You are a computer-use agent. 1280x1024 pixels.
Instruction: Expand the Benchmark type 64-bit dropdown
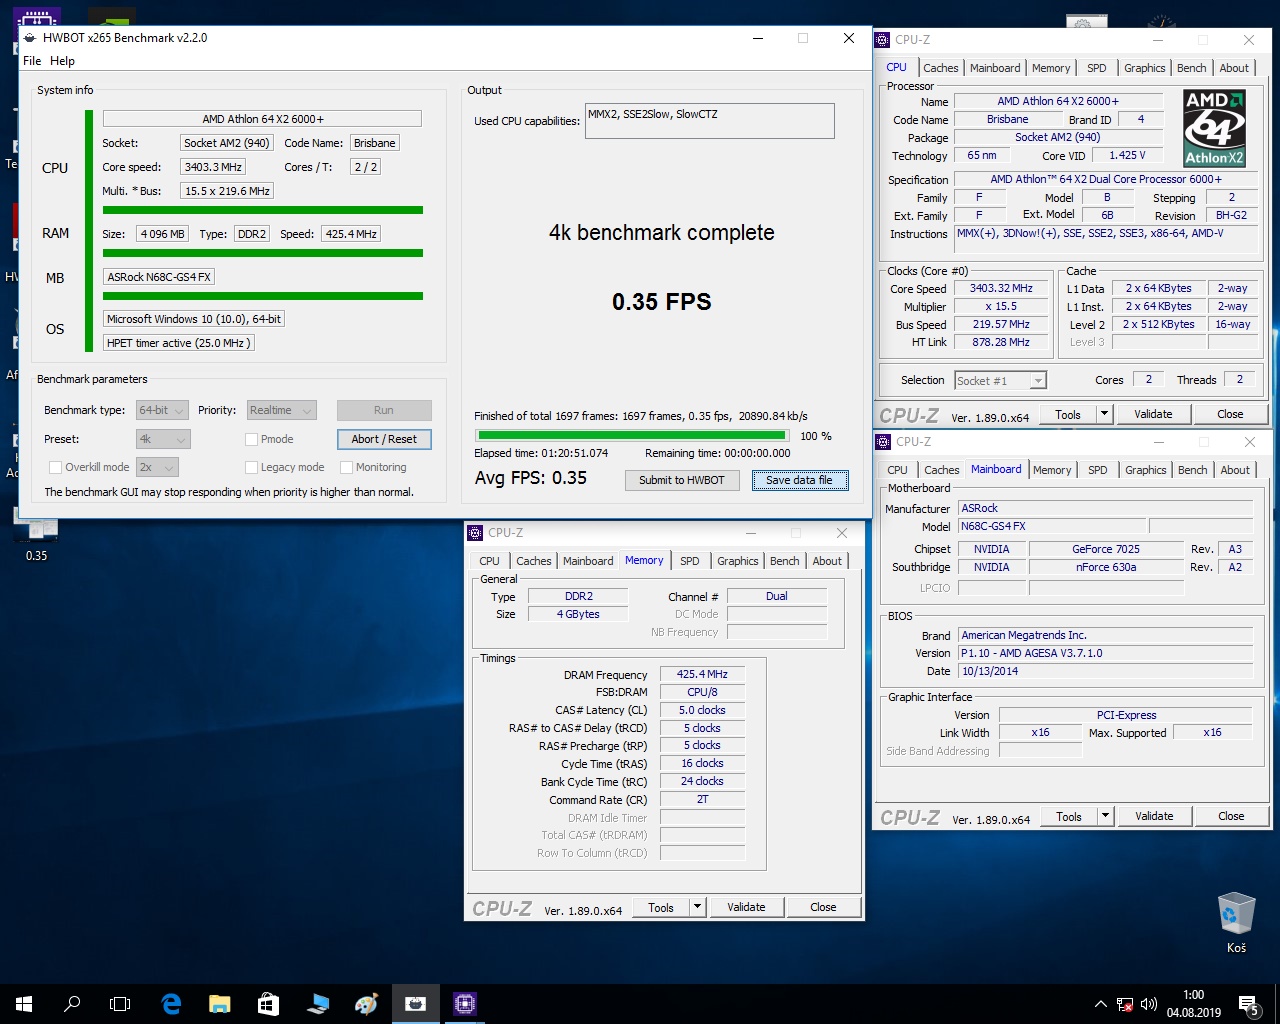pyautogui.click(x=163, y=410)
